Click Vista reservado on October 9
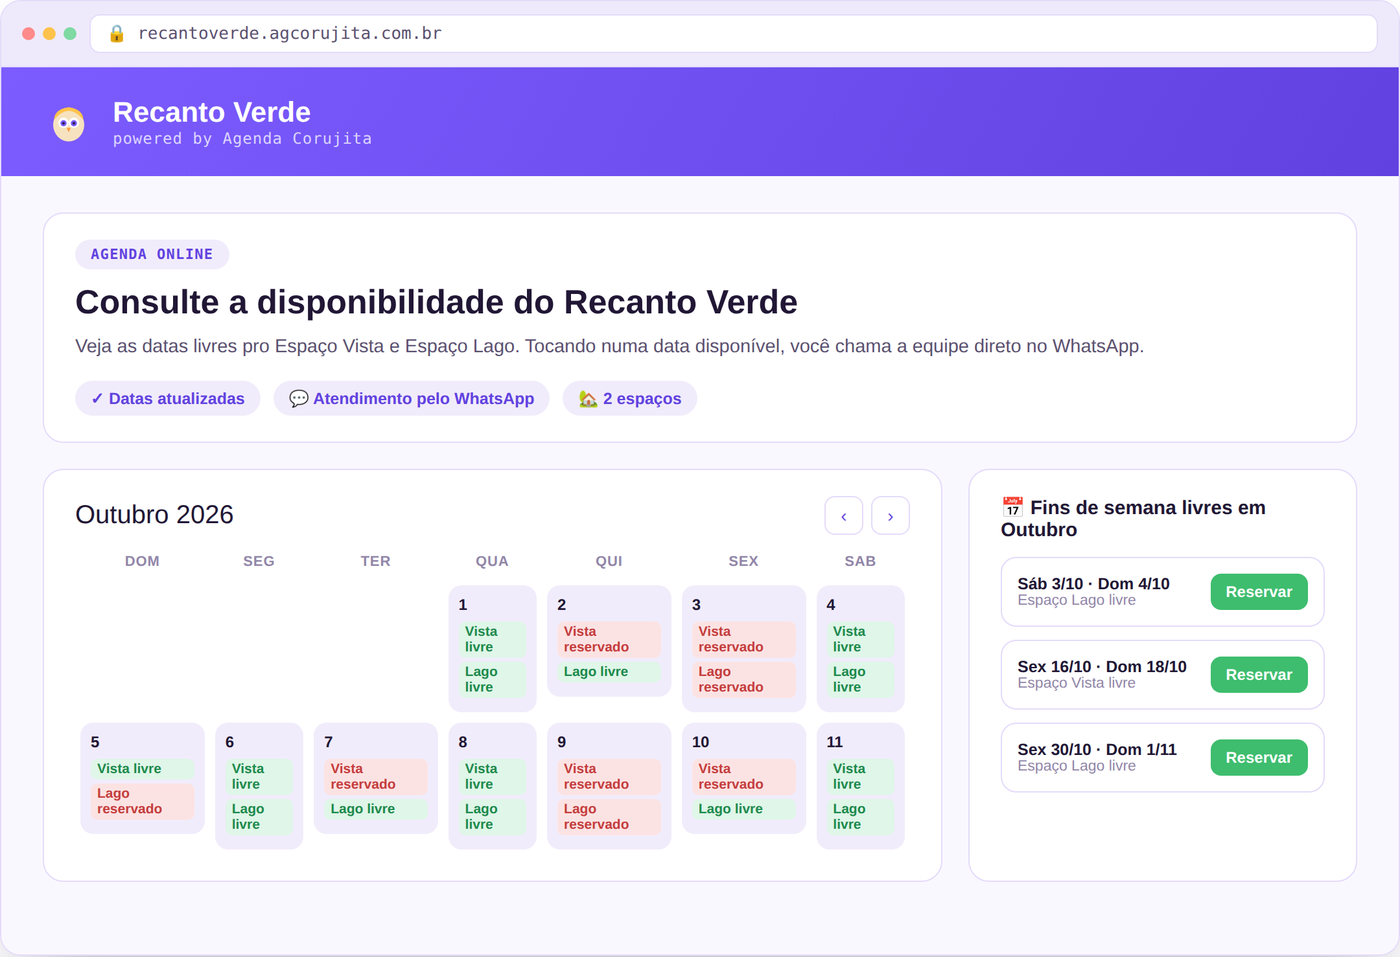This screenshot has width=1400, height=957. coord(609,776)
